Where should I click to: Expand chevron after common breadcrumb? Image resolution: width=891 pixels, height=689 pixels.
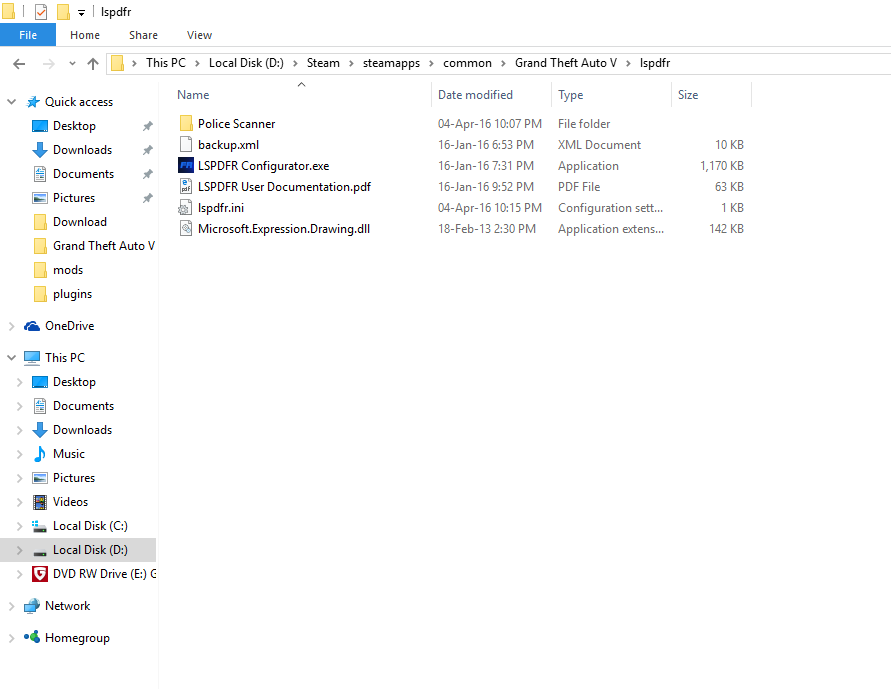503,64
